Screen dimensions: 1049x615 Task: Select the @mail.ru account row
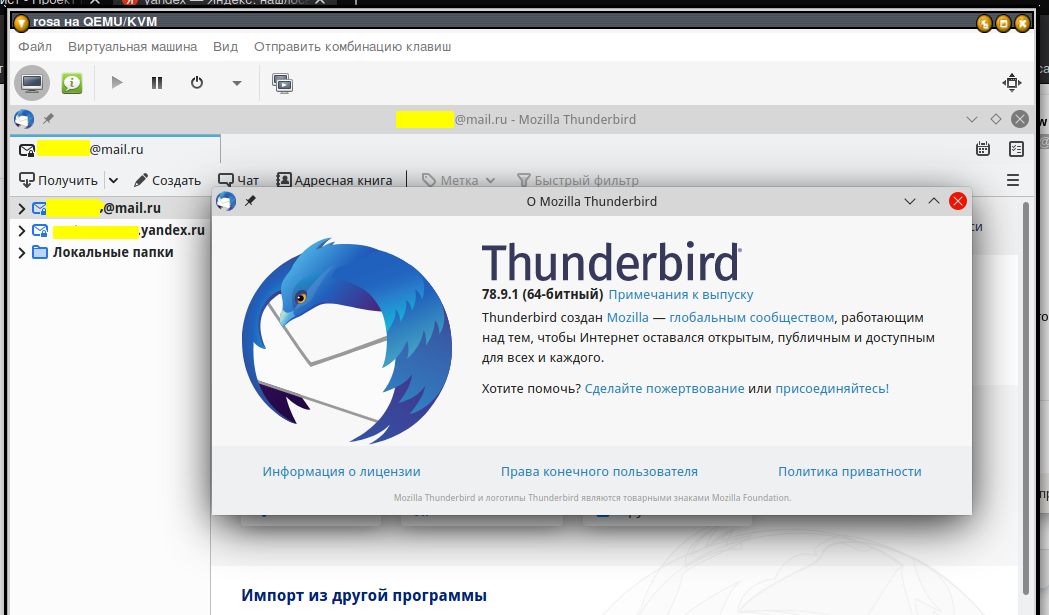coord(110,208)
